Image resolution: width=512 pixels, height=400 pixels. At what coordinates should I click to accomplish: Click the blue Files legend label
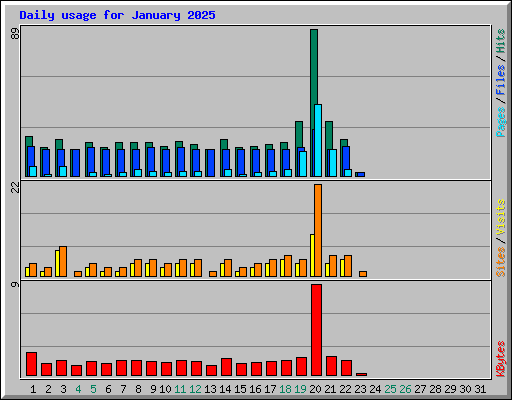coord(500,80)
